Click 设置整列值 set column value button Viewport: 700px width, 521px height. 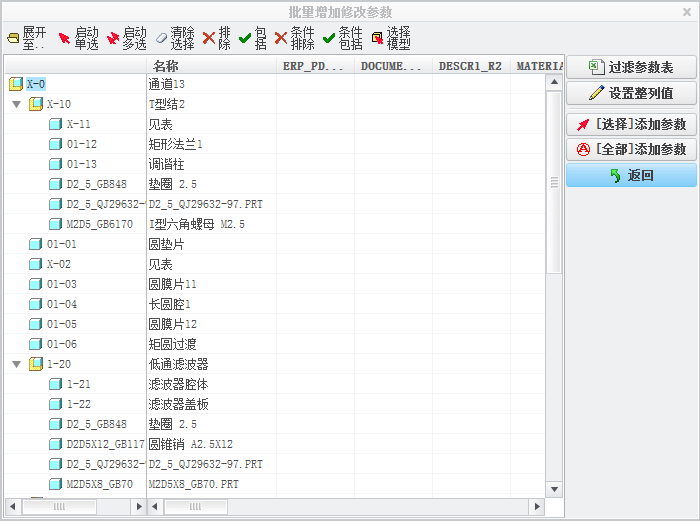[631, 93]
